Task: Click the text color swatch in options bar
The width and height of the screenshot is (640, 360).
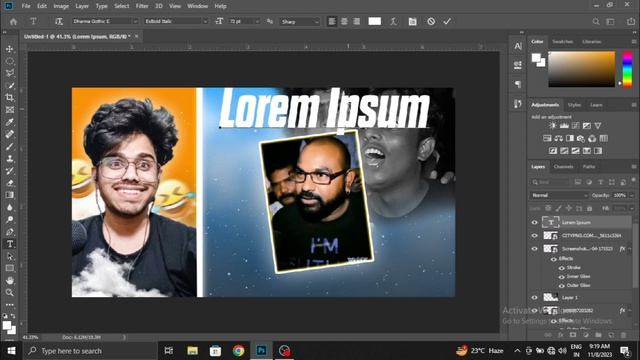Action: (x=374, y=21)
